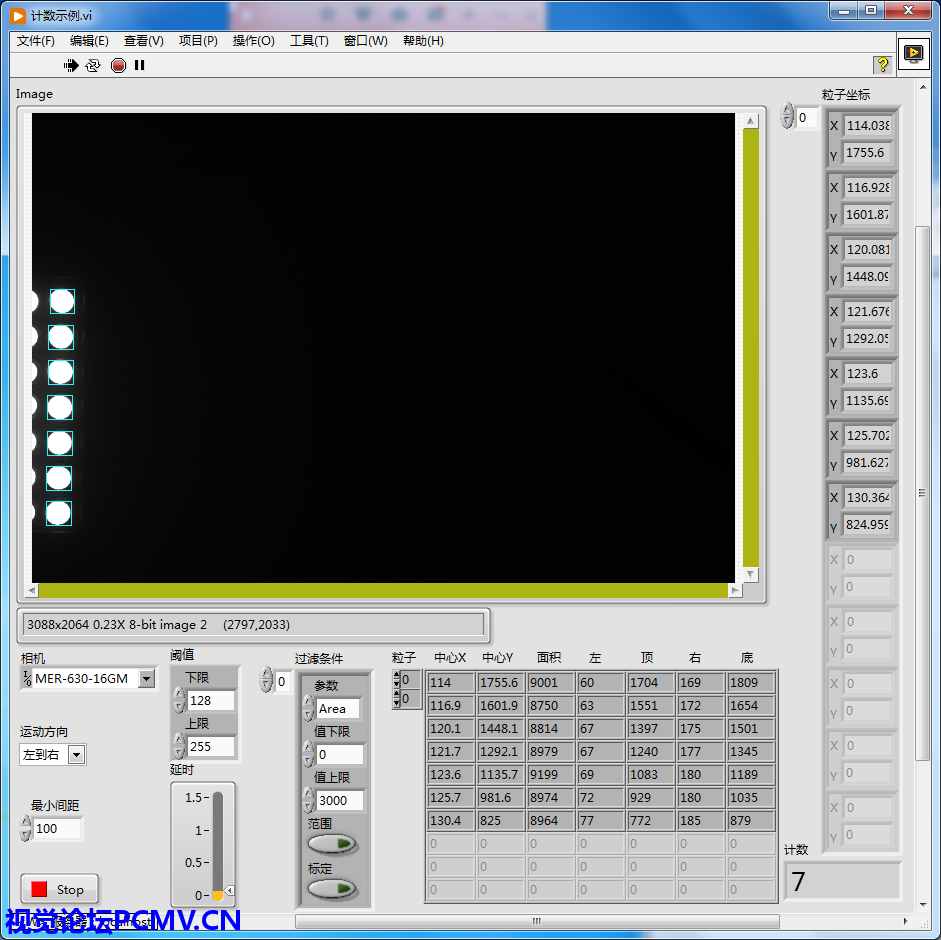Image resolution: width=941 pixels, height=940 pixels.
Task: Click the Pause icon in the toolbar
Action: [x=140, y=65]
